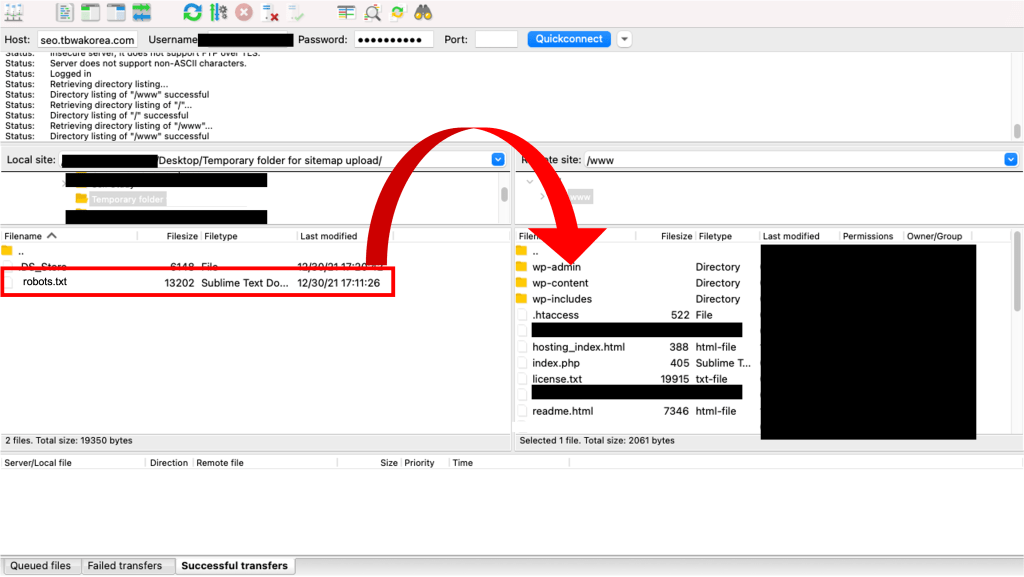Reconnect to the last used server
Image resolution: width=1024 pixels, height=577 pixels.
click(x=296, y=12)
